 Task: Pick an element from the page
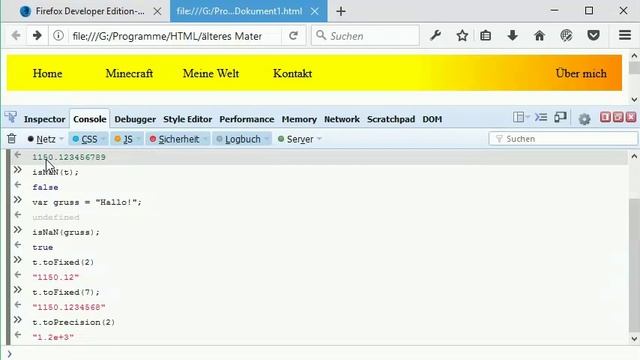11,118
